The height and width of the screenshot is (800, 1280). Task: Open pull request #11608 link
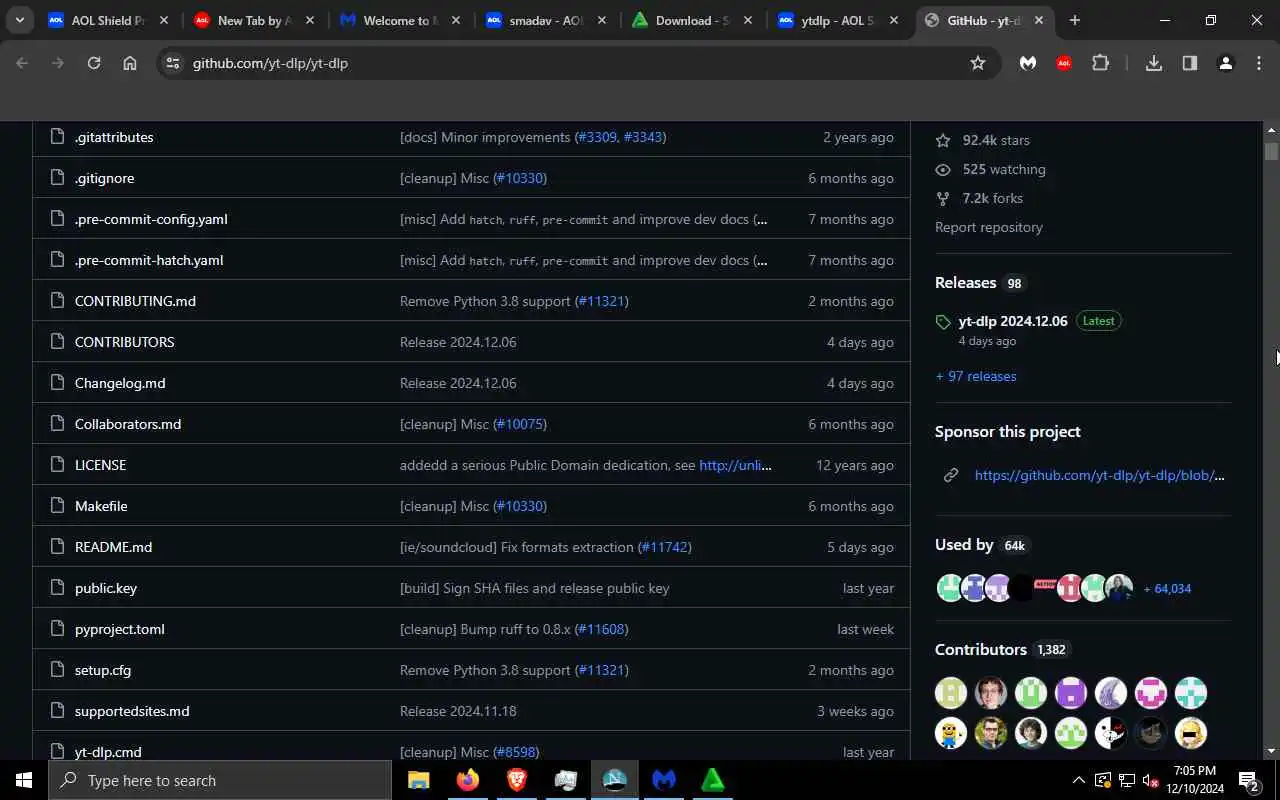point(602,629)
